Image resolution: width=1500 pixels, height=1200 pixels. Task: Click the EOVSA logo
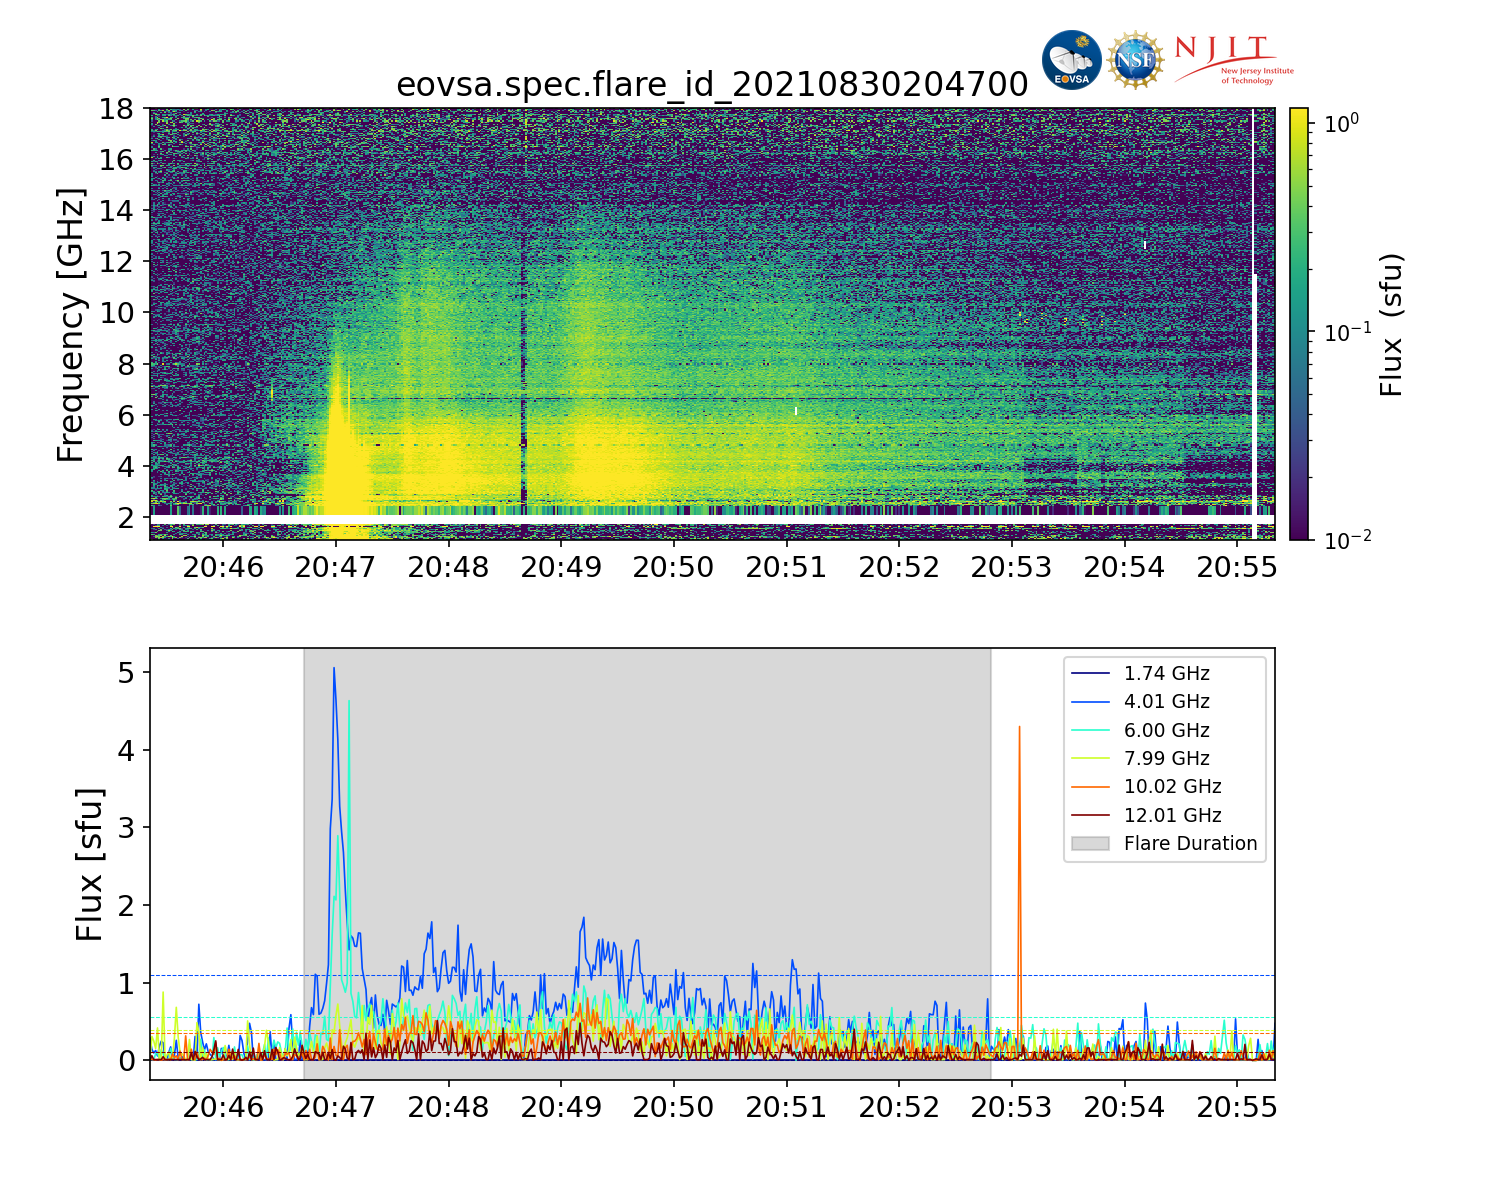1071,60
